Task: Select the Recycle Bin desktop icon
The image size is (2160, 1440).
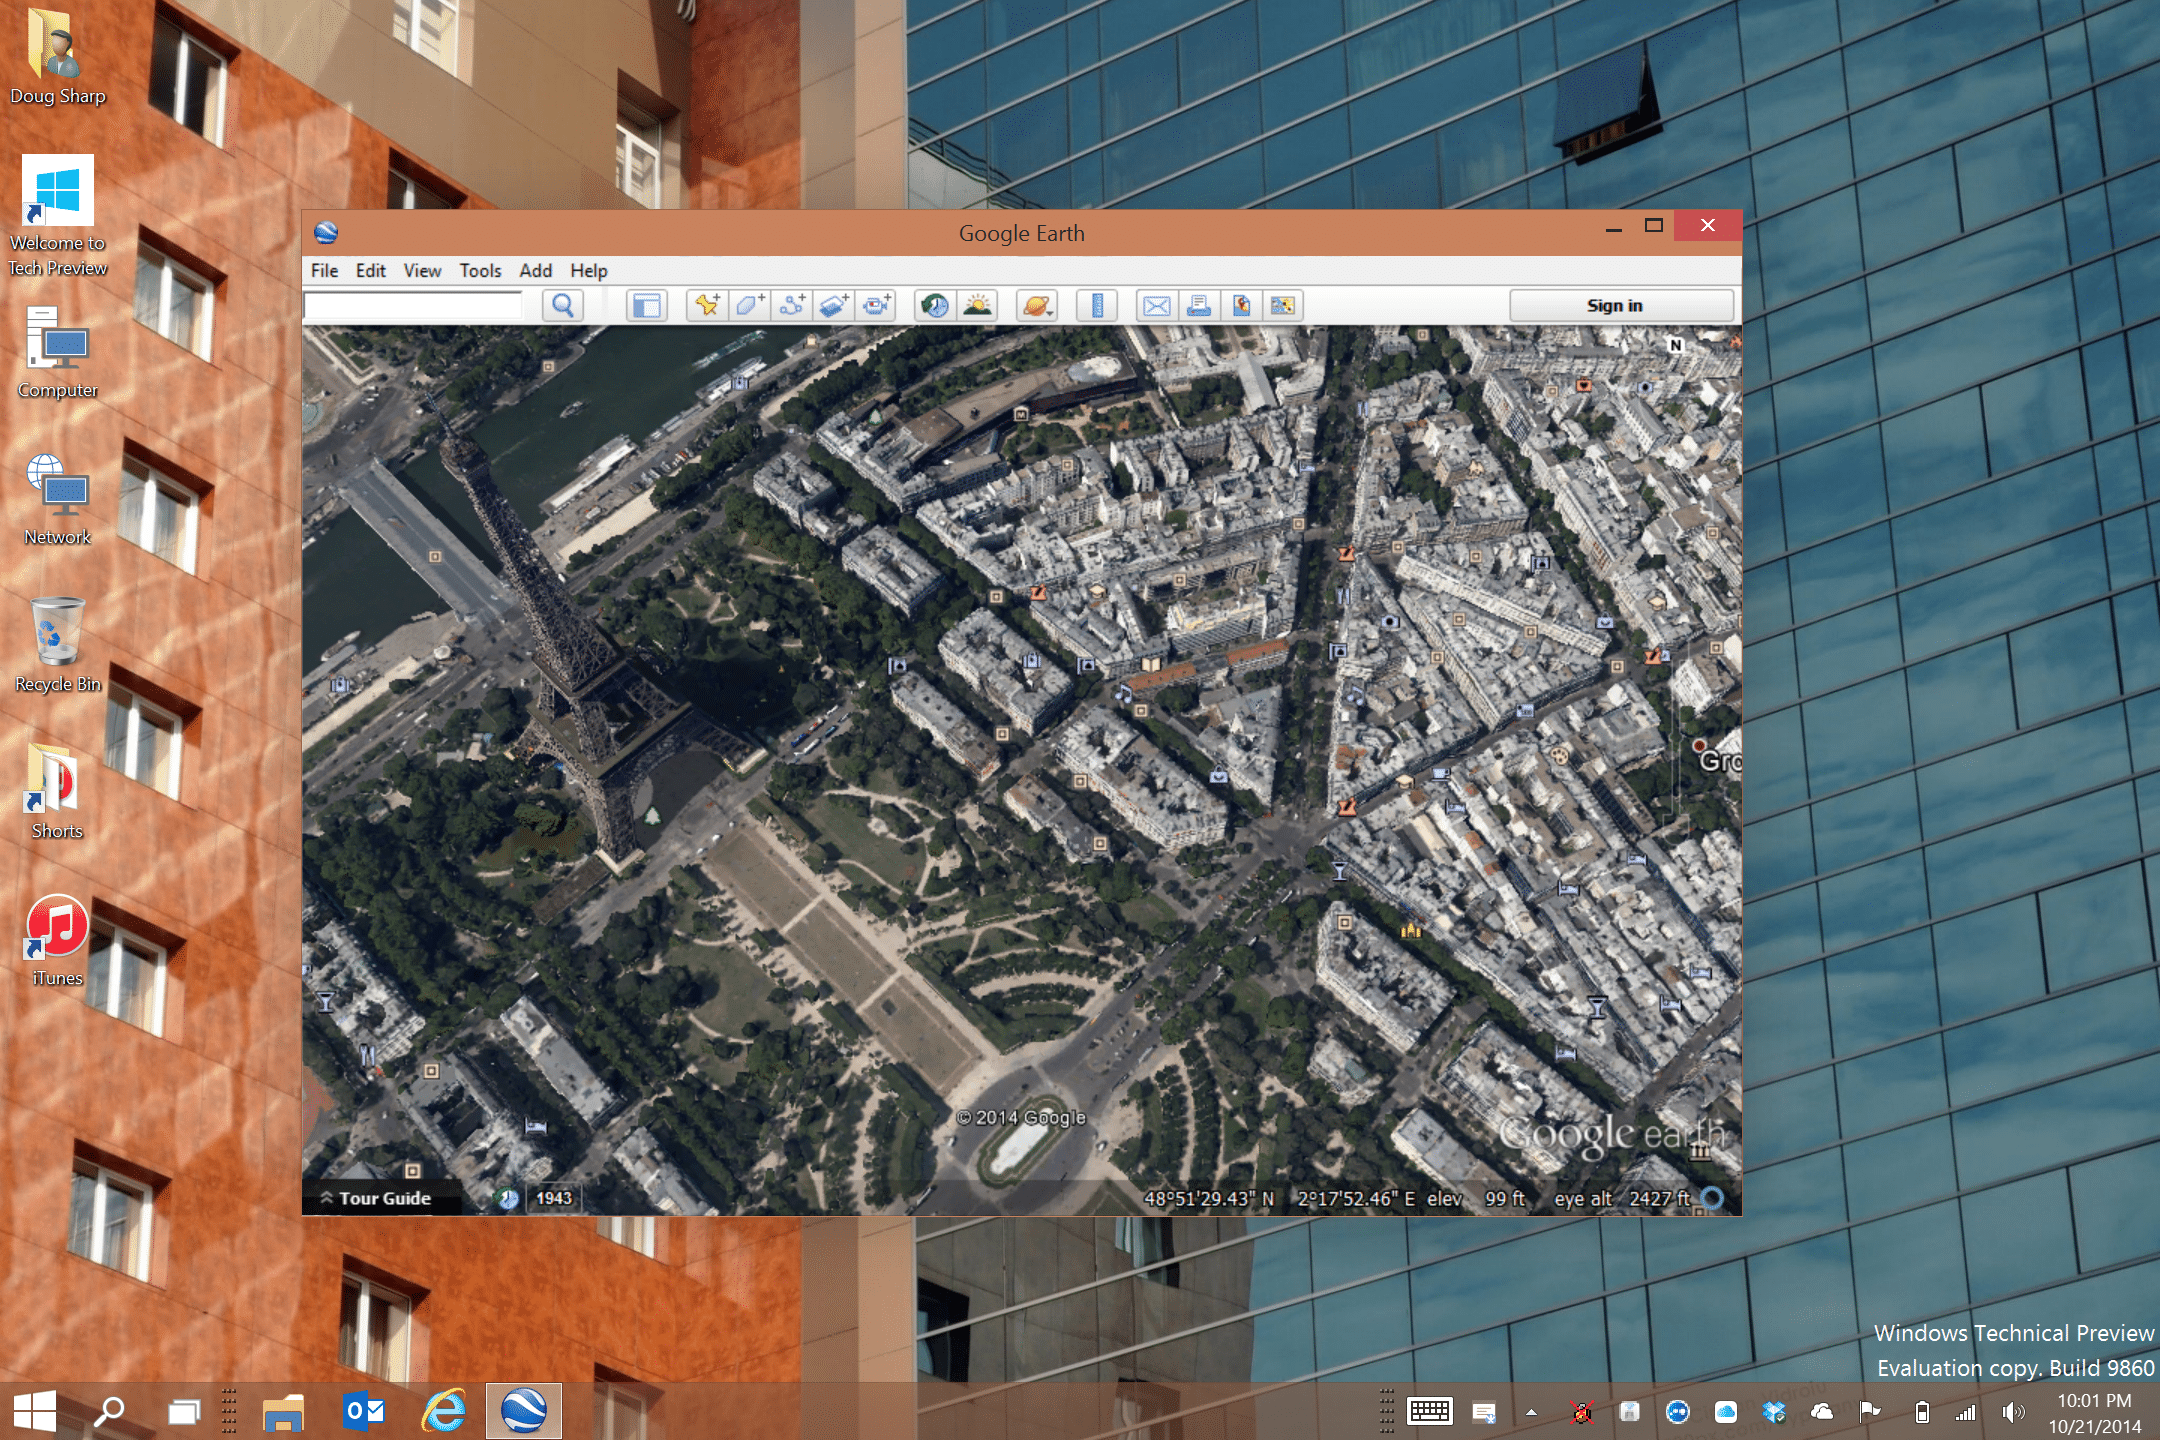Action: click(x=58, y=645)
